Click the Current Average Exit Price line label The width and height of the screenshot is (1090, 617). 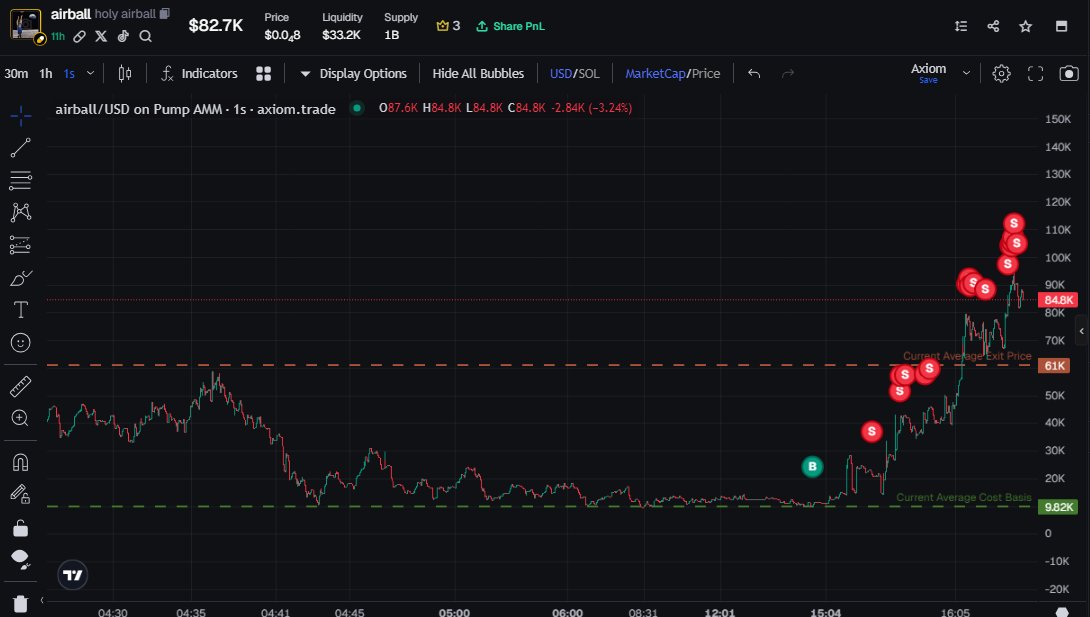click(x=967, y=356)
